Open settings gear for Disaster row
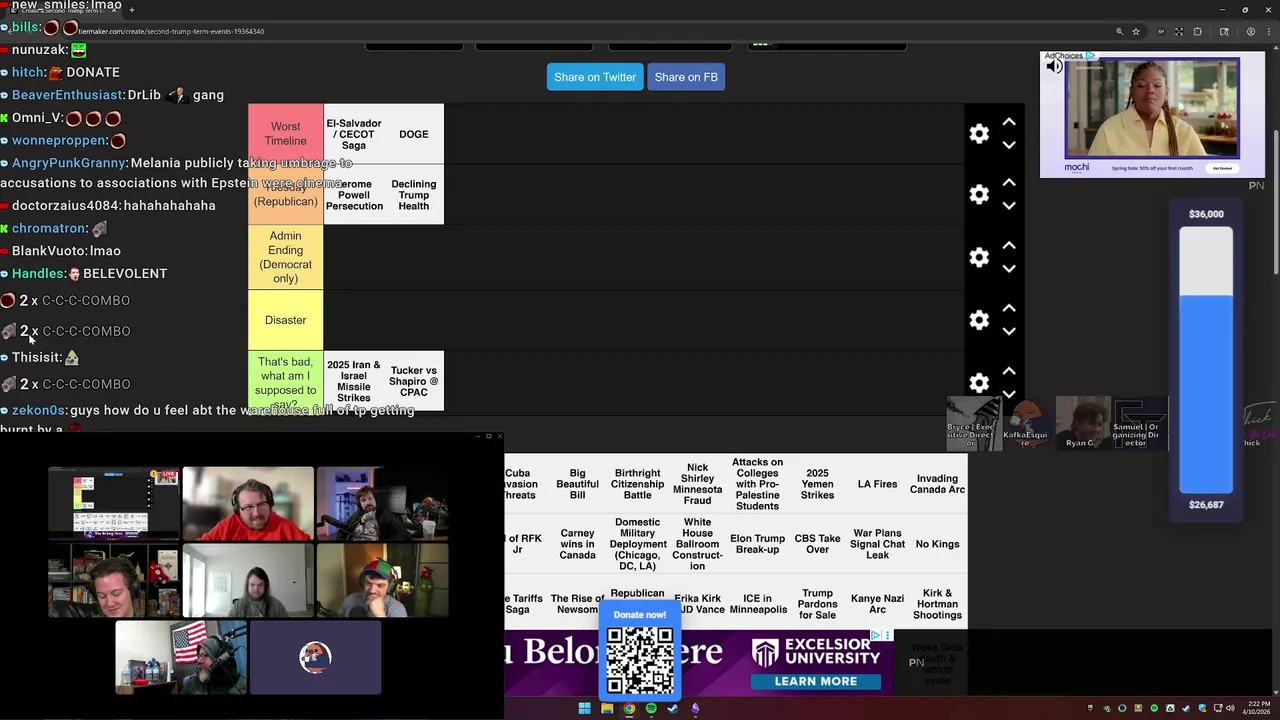Screen dimensions: 1280x720 click(x=979, y=320)
